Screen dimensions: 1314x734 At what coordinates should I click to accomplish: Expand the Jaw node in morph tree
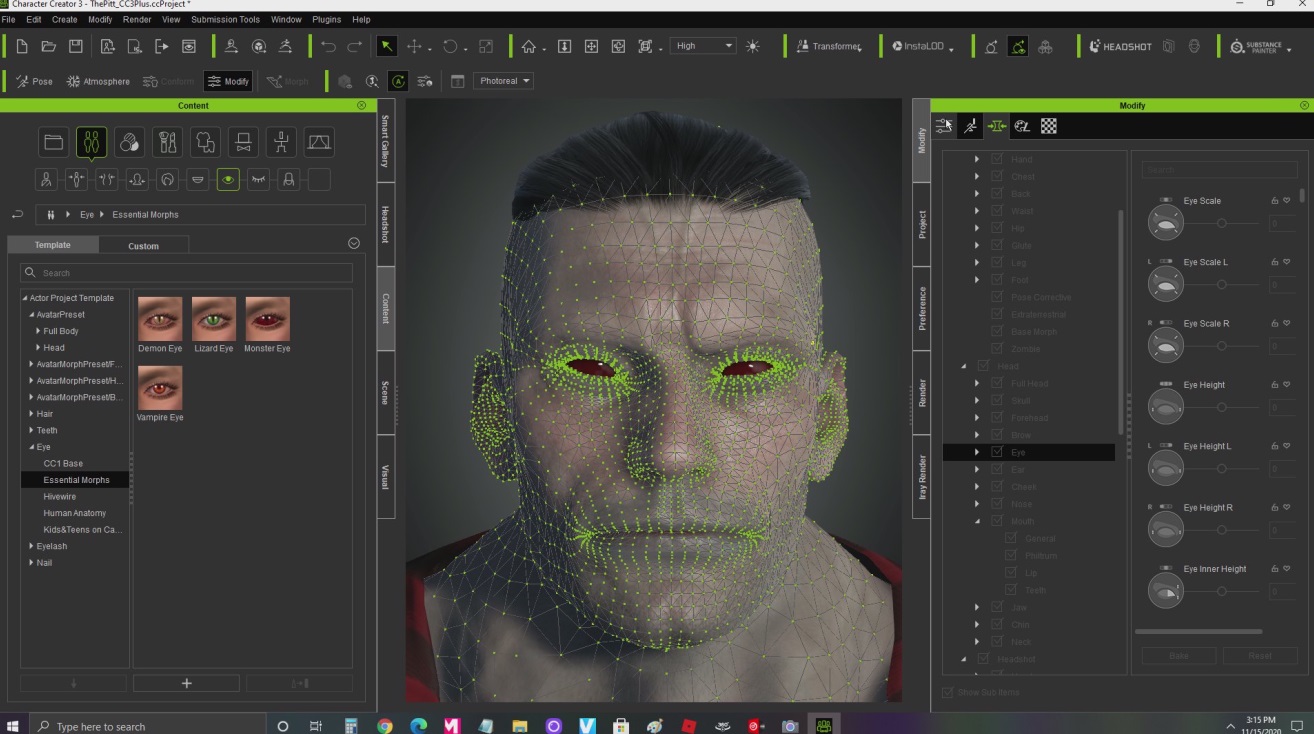coord(977,607)
